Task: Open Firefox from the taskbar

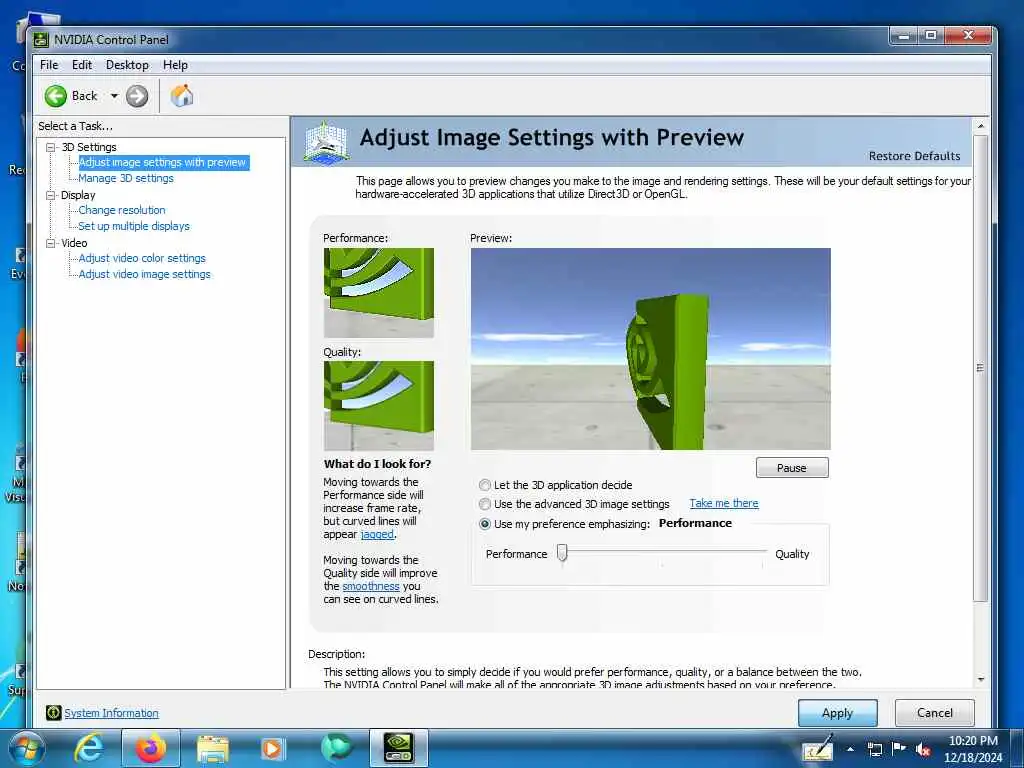Action: click(x=150, y=748)
